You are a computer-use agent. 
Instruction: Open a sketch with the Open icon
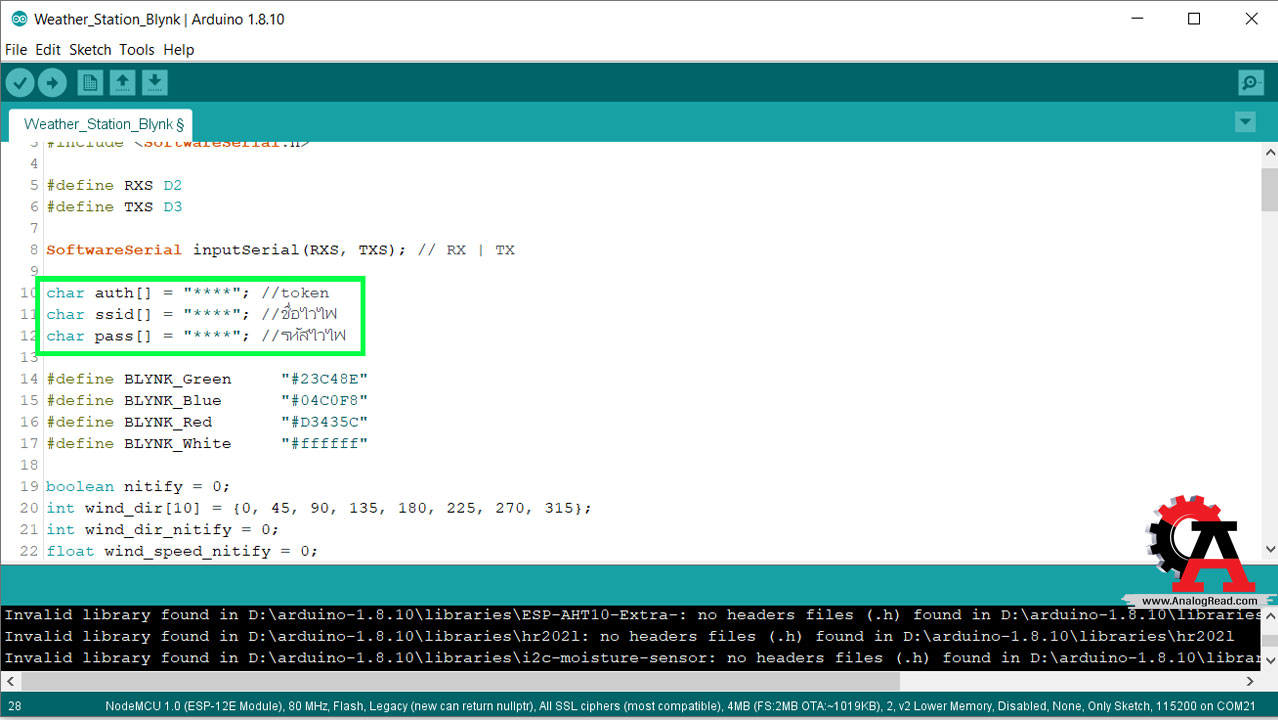122,82
